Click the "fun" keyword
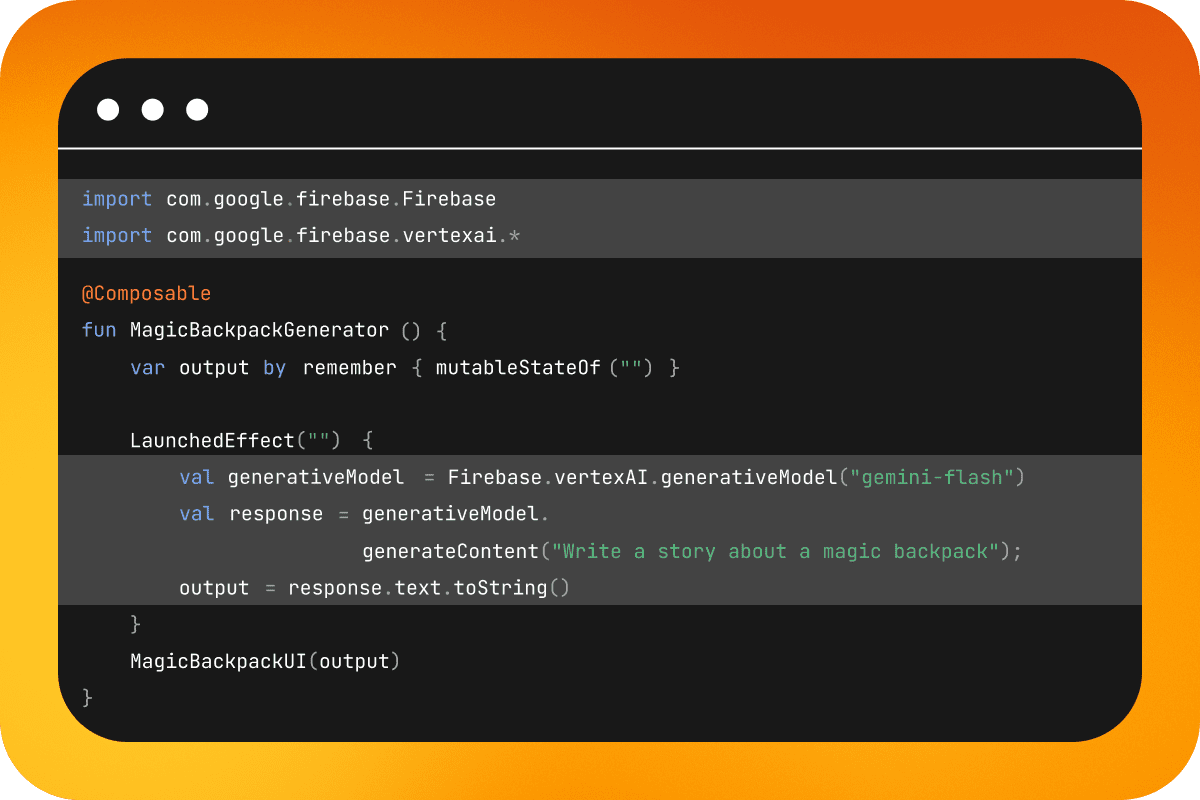The image size is (1200, 800). pyautogui.click(x=99, y=330)
